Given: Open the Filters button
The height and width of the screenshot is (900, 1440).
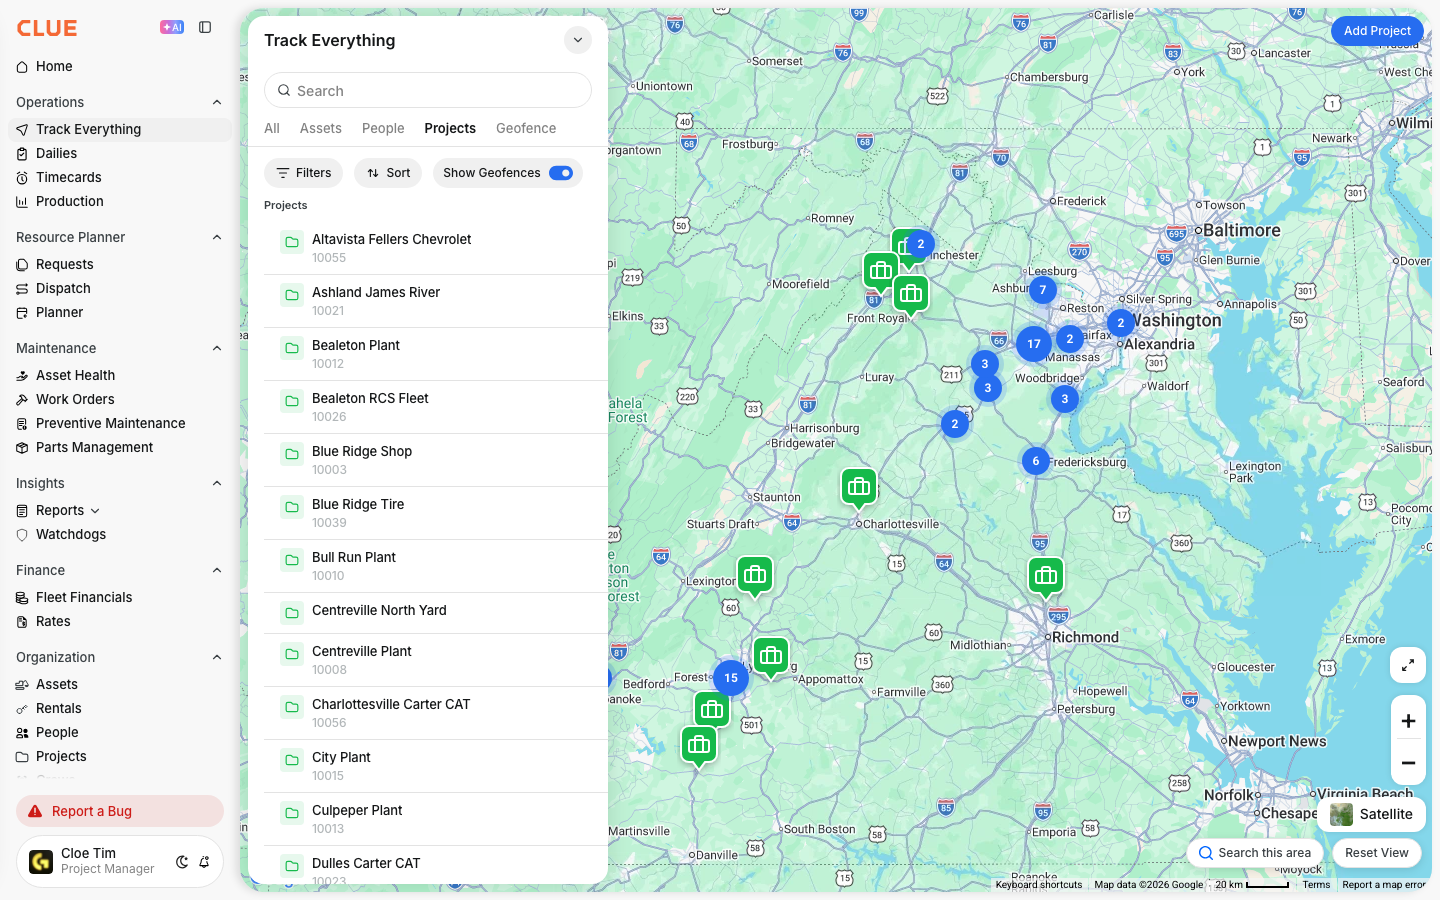Looking at the screenshot, I should (x=304, y=173).
